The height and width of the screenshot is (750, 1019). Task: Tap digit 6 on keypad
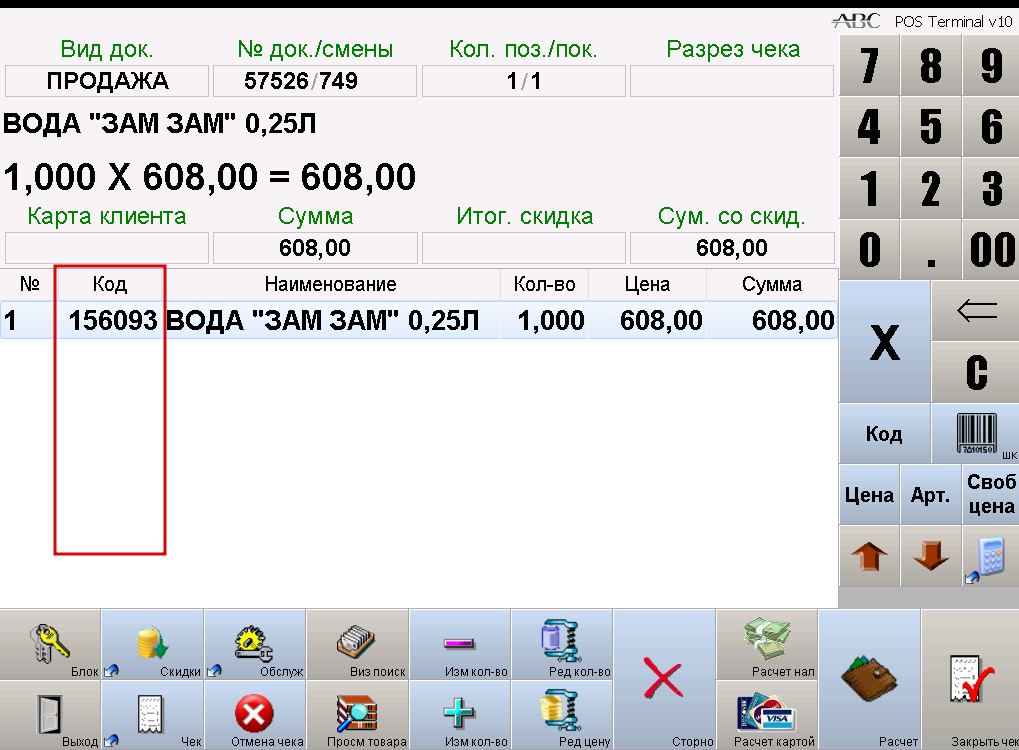[991, 127]
